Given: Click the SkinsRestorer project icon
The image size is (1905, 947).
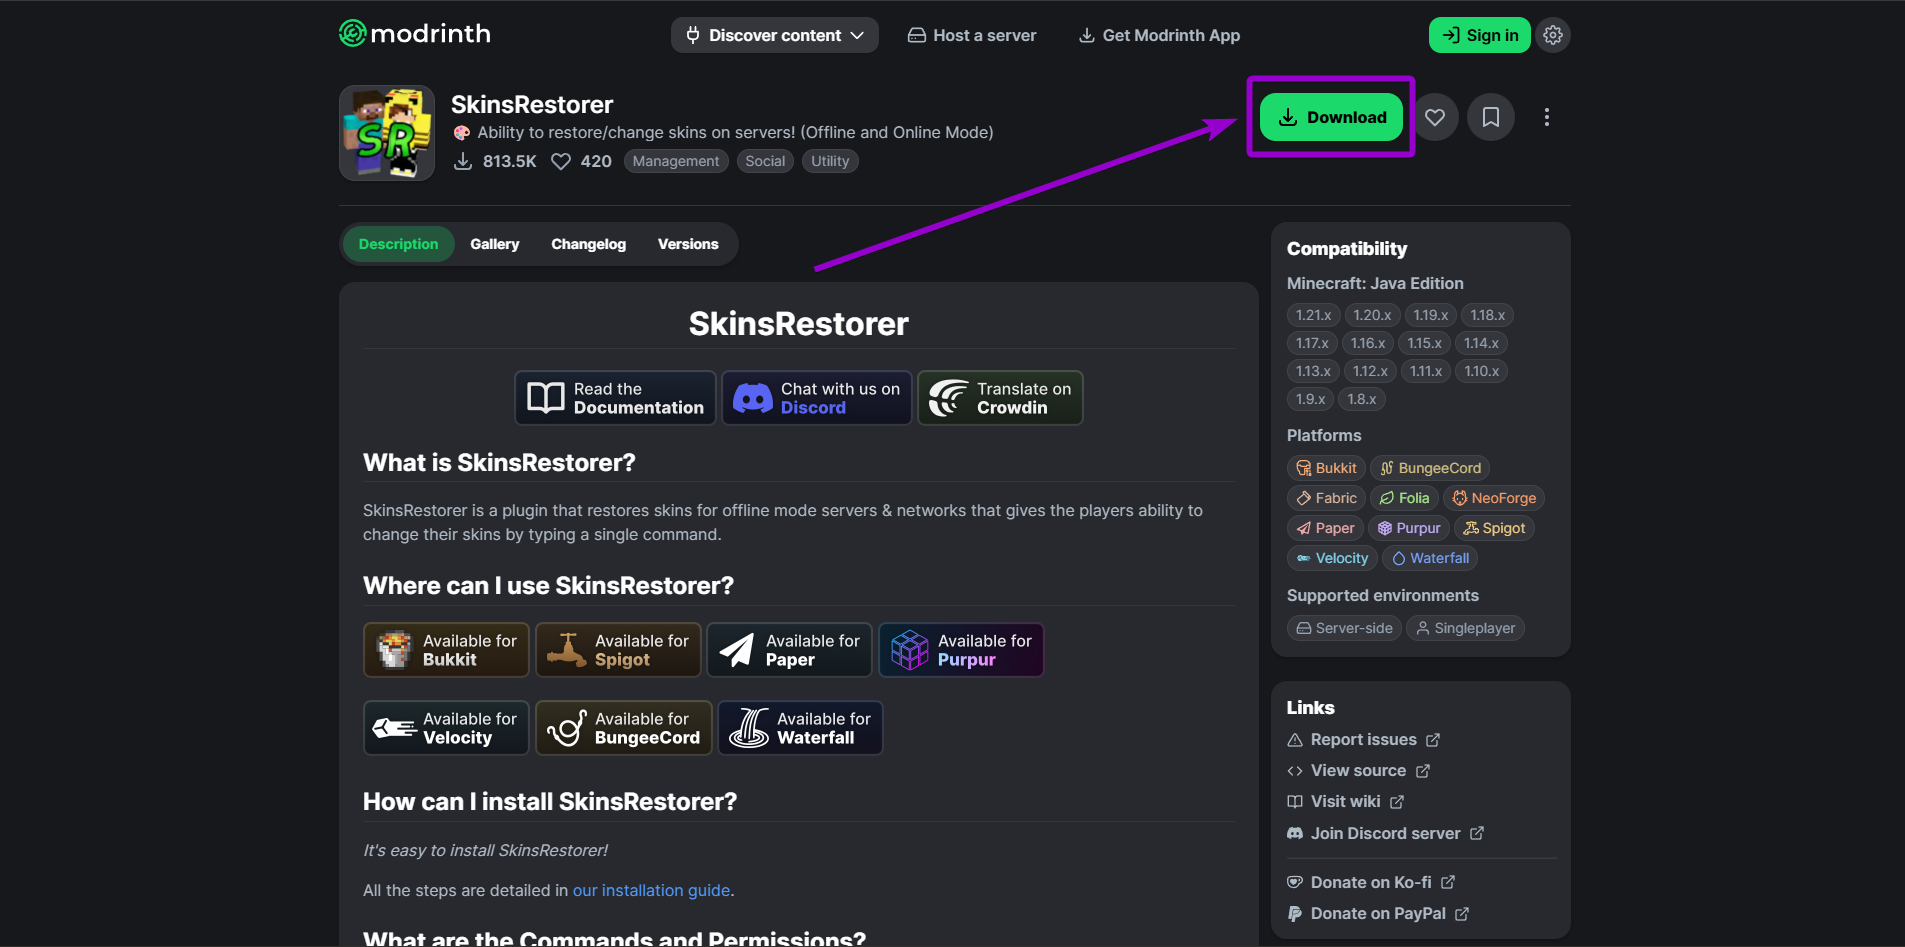Looking at the screenshot, I should [387, 133].
